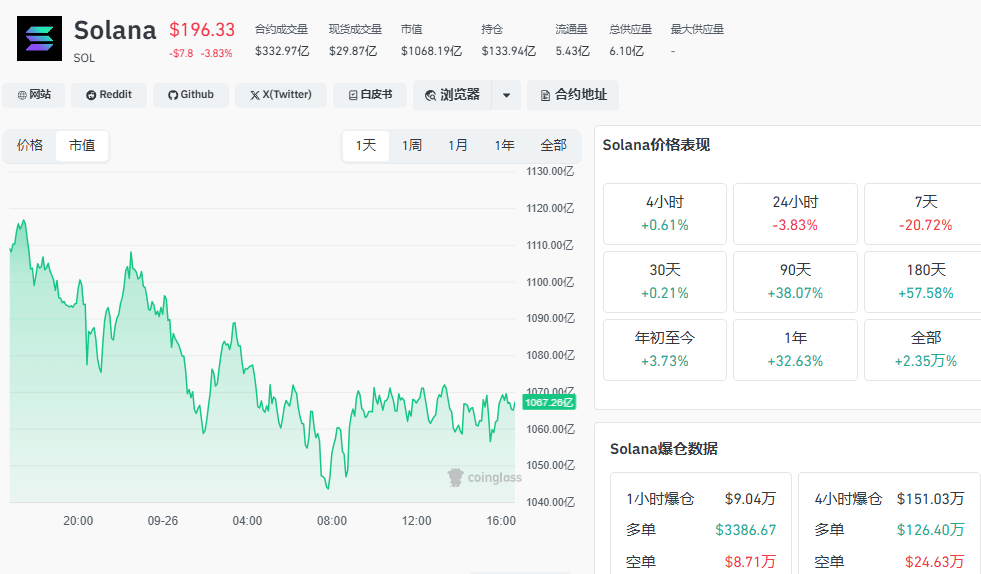Viewport: 981px width, 574px height.
Task: Open the 白皮书 whitepaper button
Action: tap(370, 95)
